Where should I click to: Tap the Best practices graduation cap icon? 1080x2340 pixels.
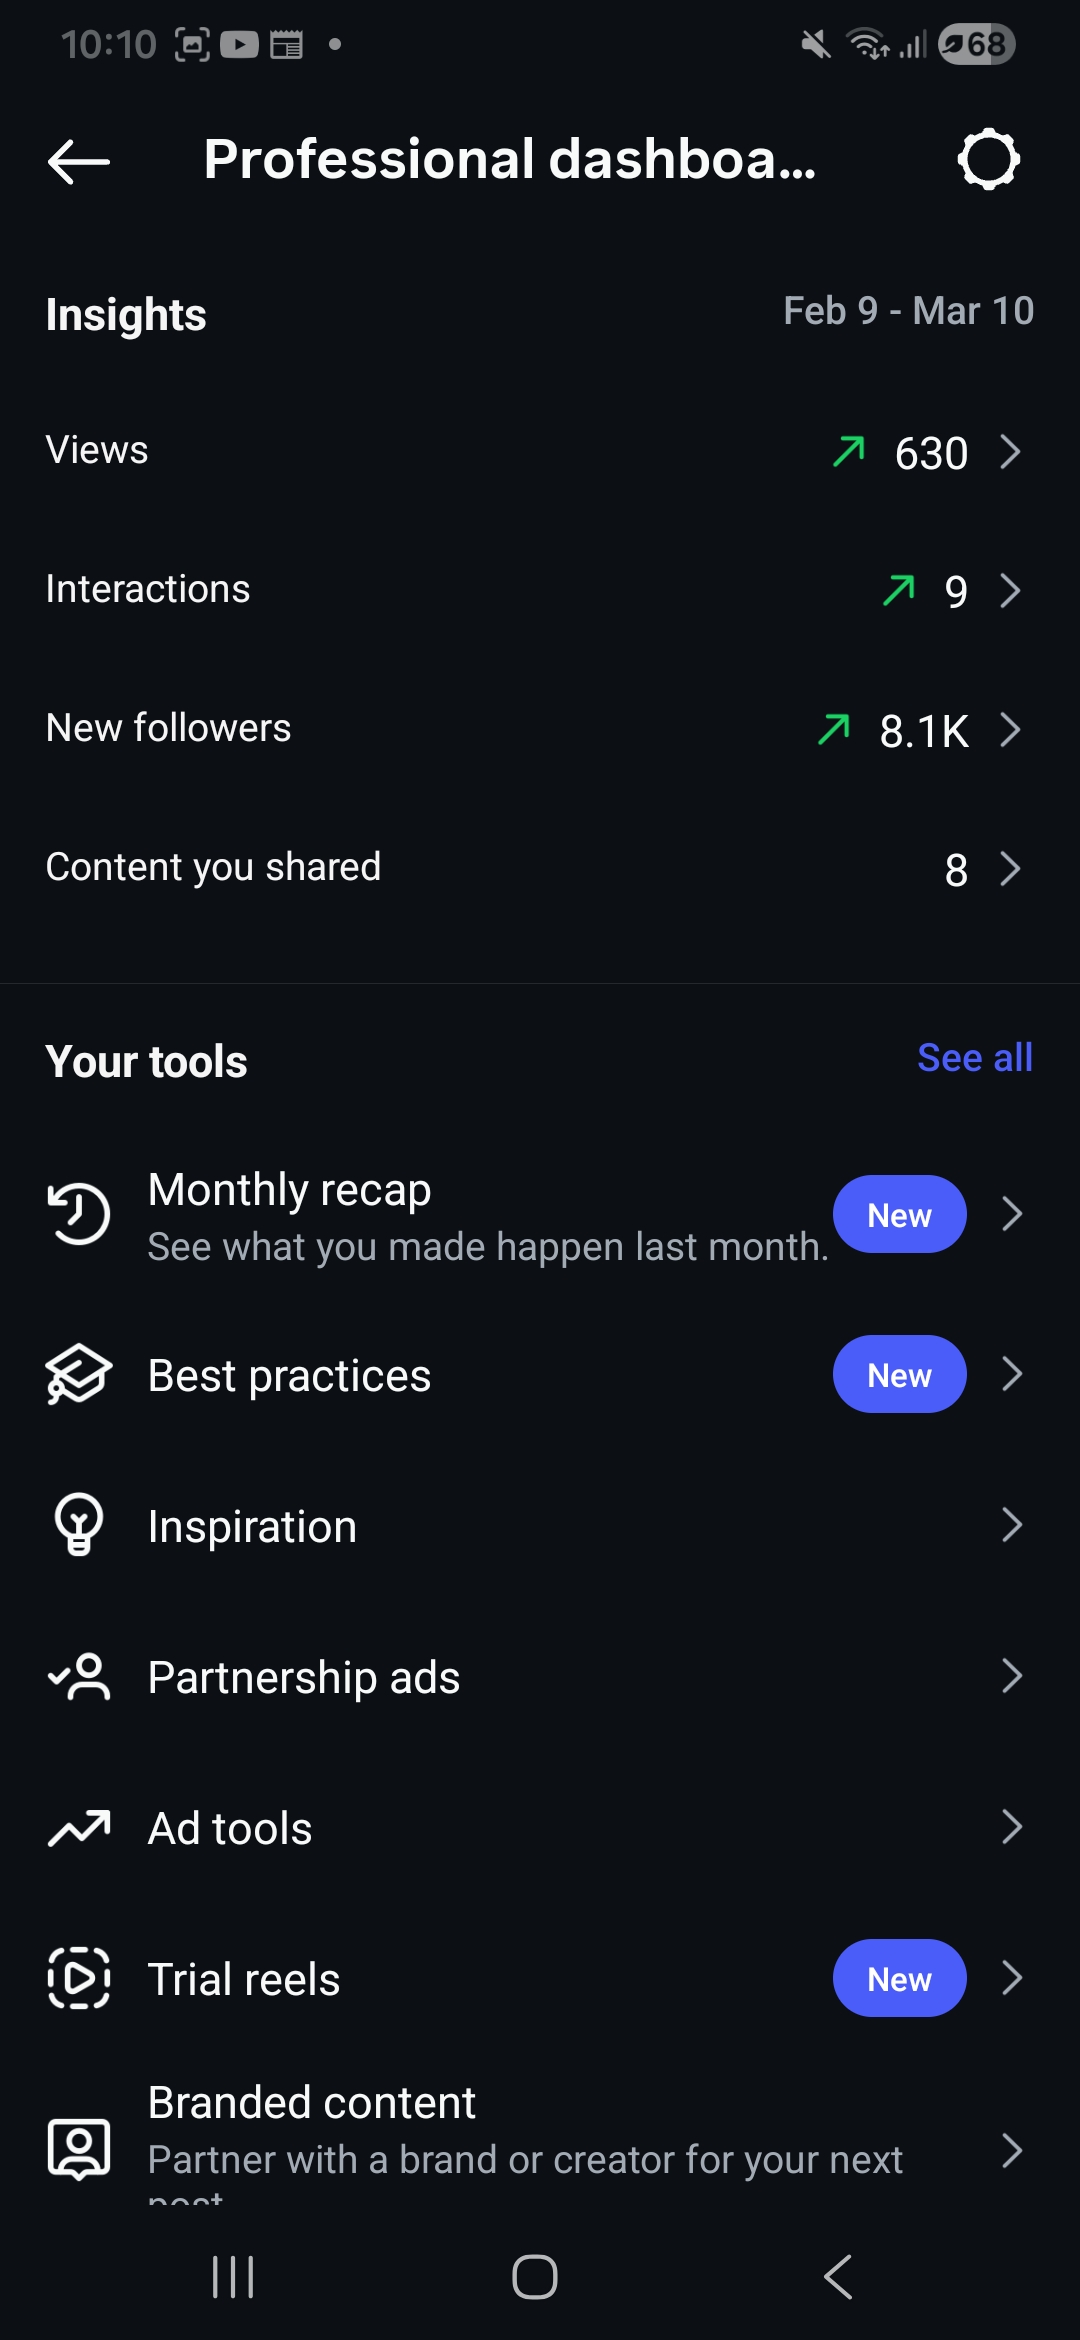click(x=78, y=1374)
